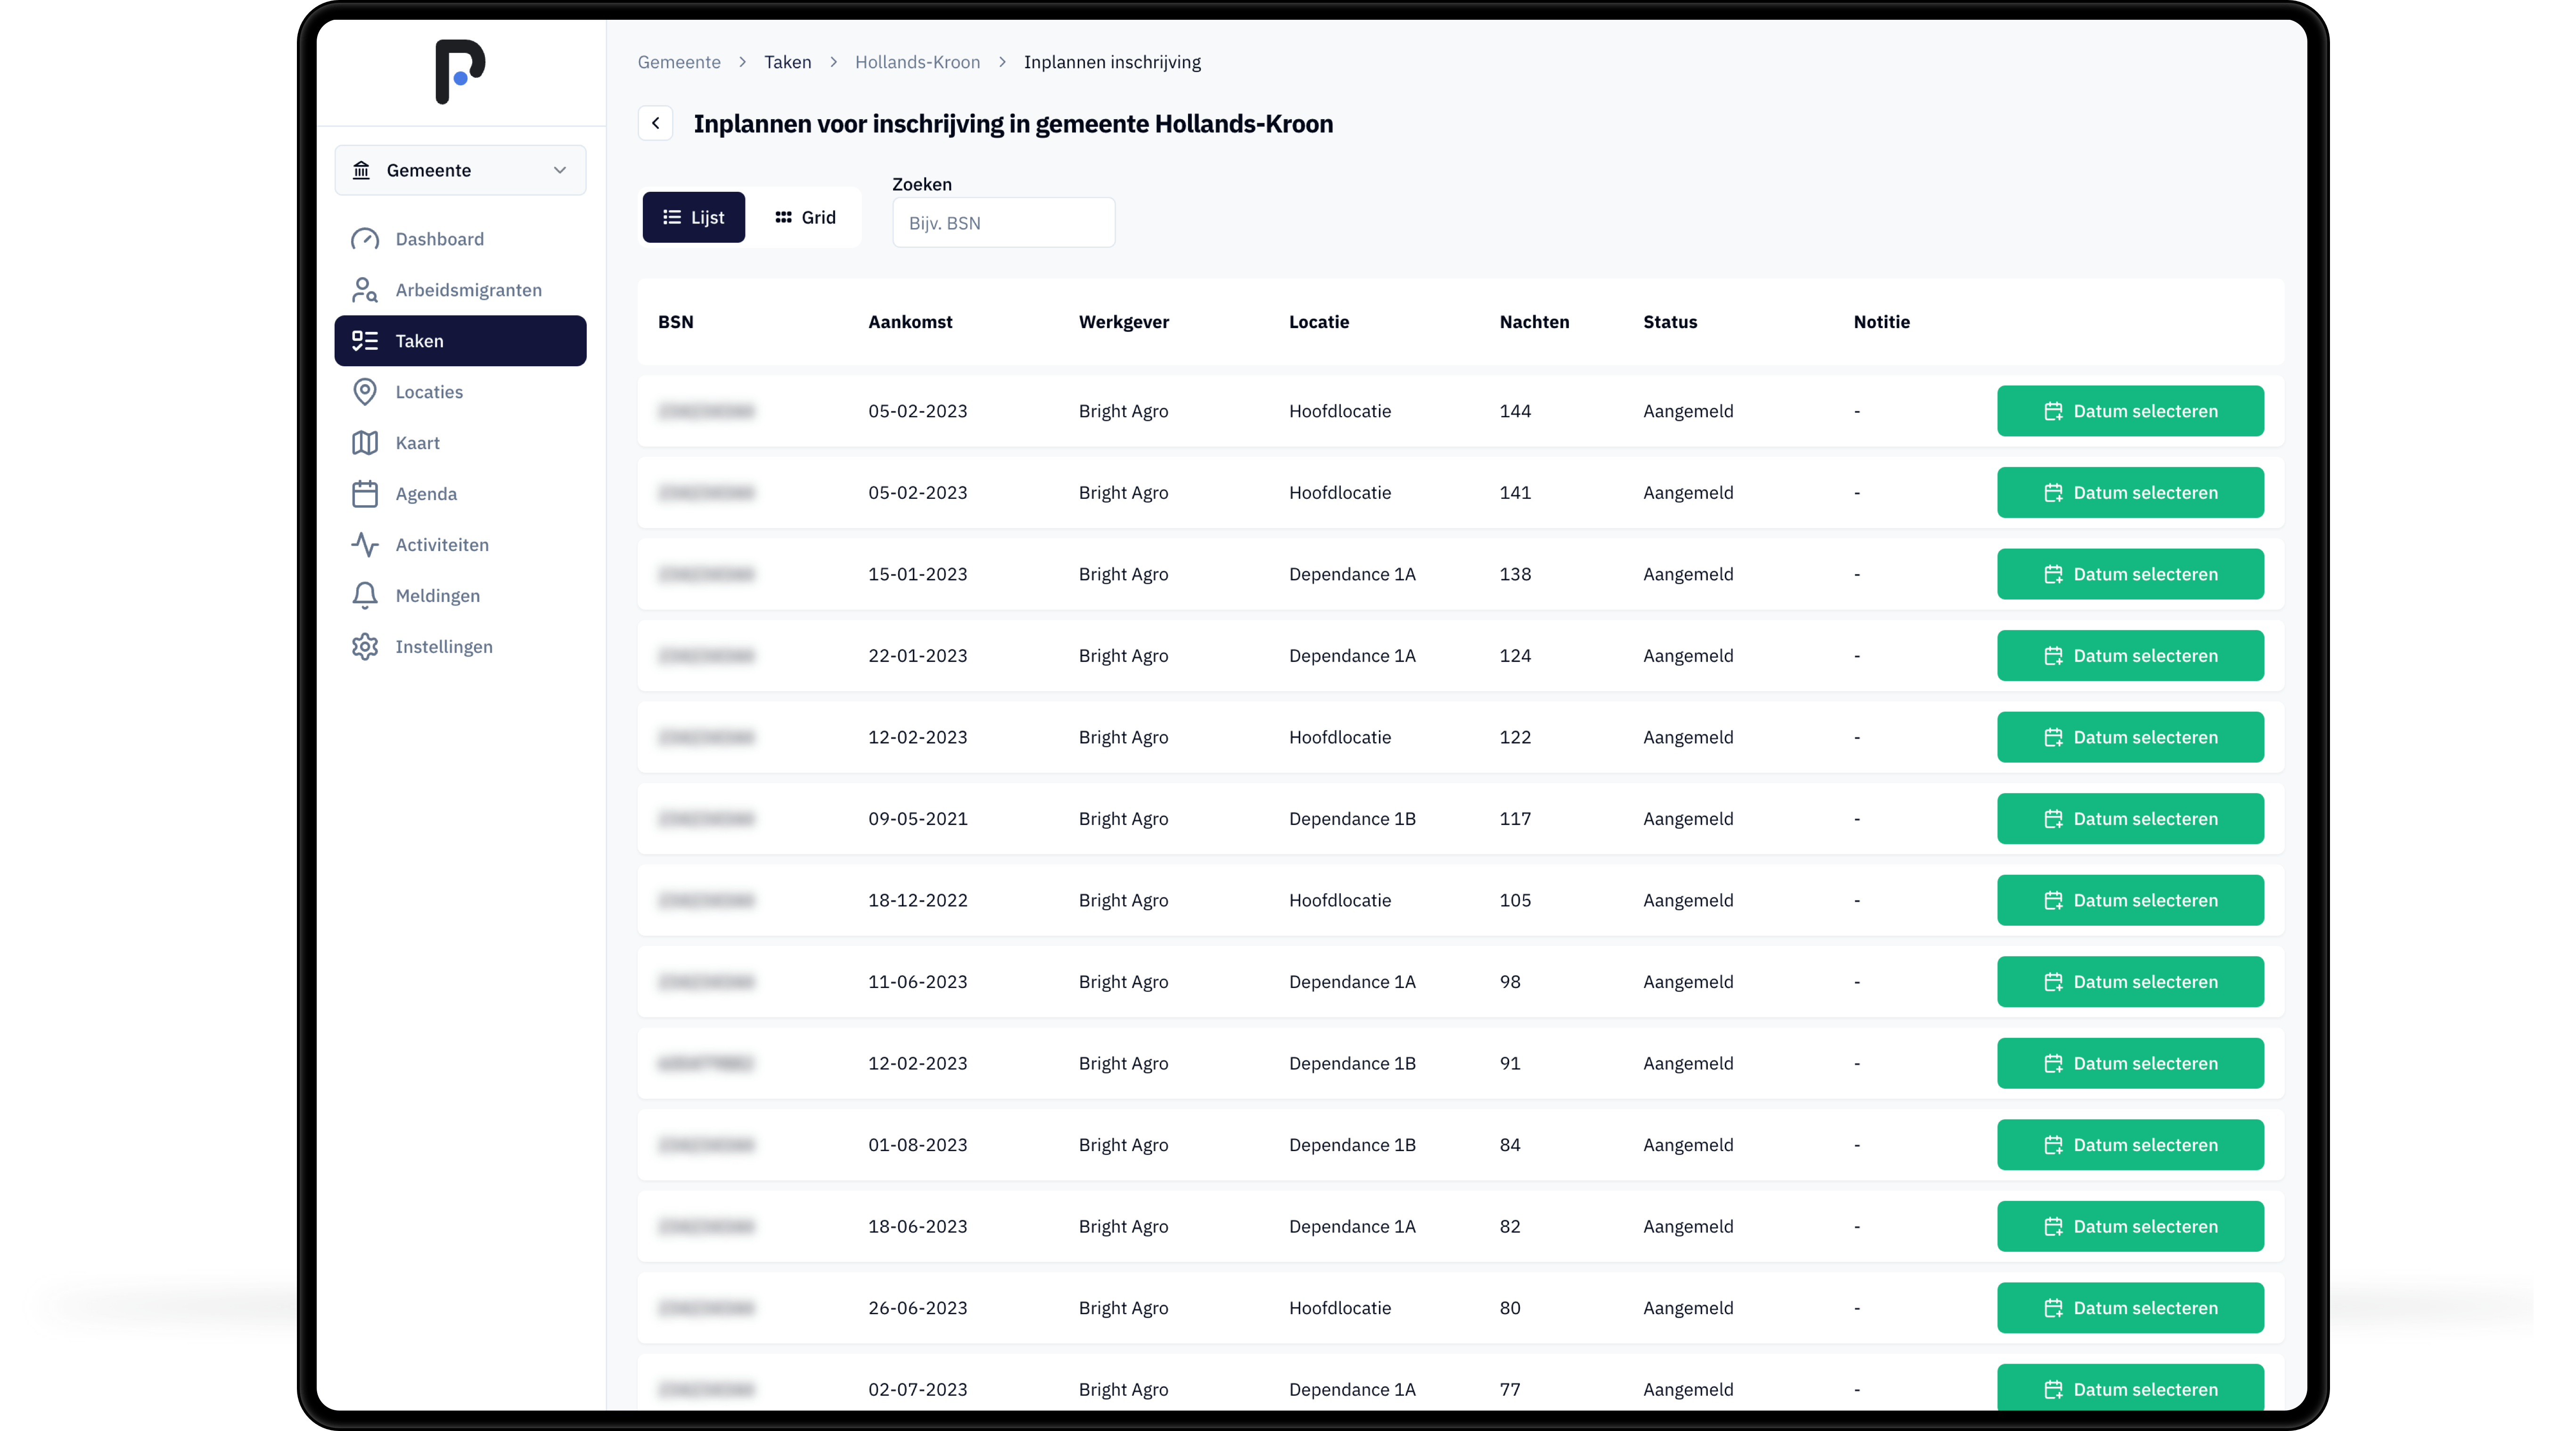Switch to Grid view
Screen dimensions: 2576x1431
pyautogui.click(x=805, y=217)
